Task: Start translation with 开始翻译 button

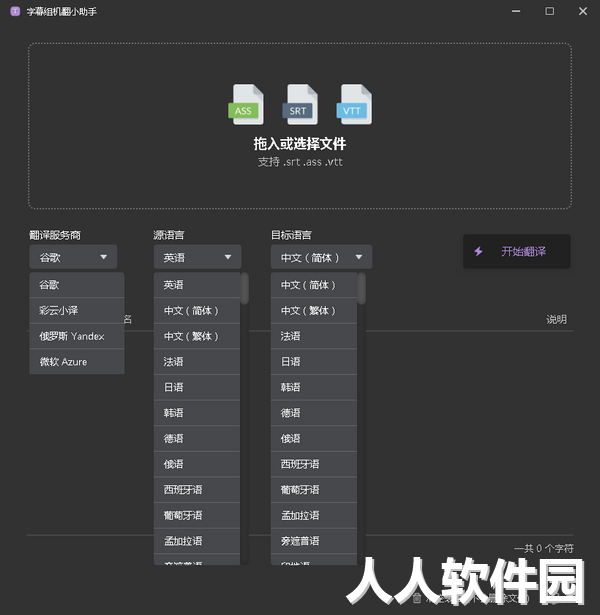Action: (516, 251)
